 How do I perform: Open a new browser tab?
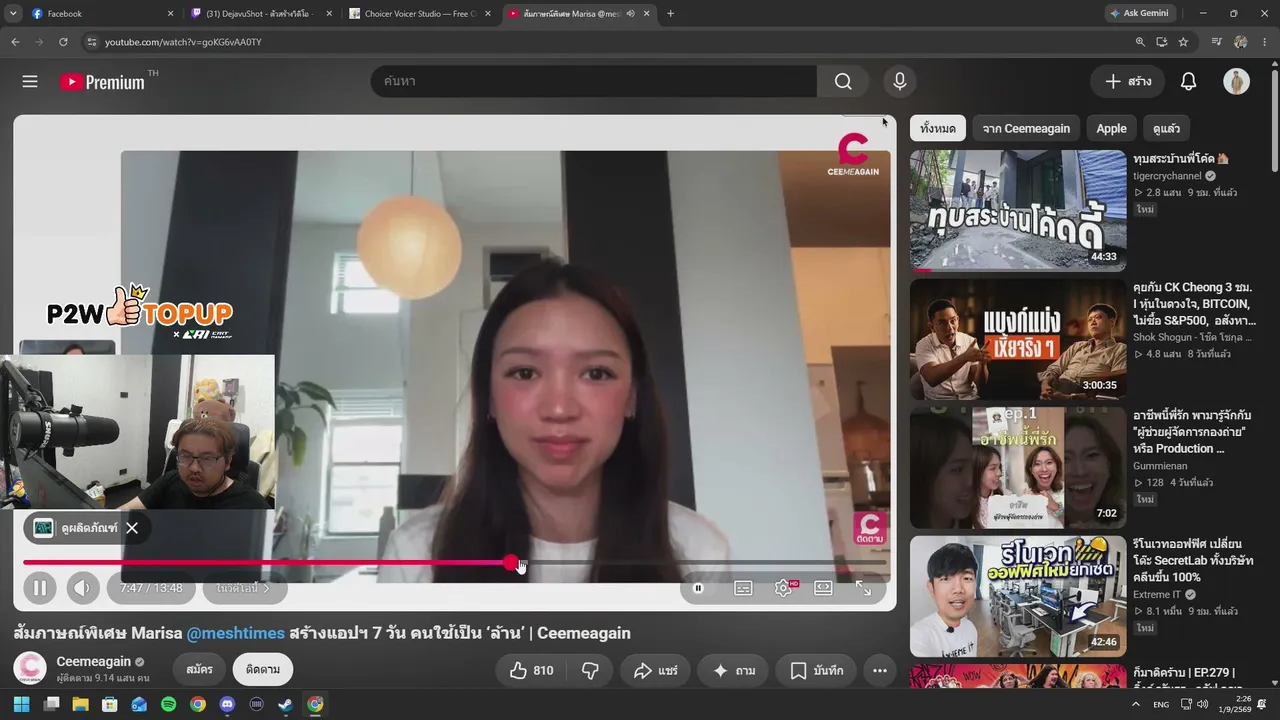(670, 14)
